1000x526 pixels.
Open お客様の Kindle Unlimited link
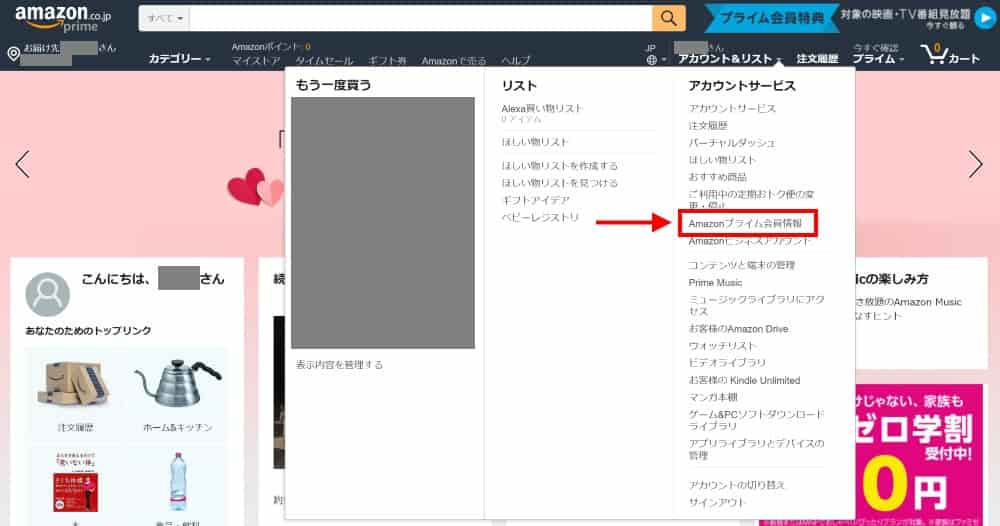tap(744, 381)
